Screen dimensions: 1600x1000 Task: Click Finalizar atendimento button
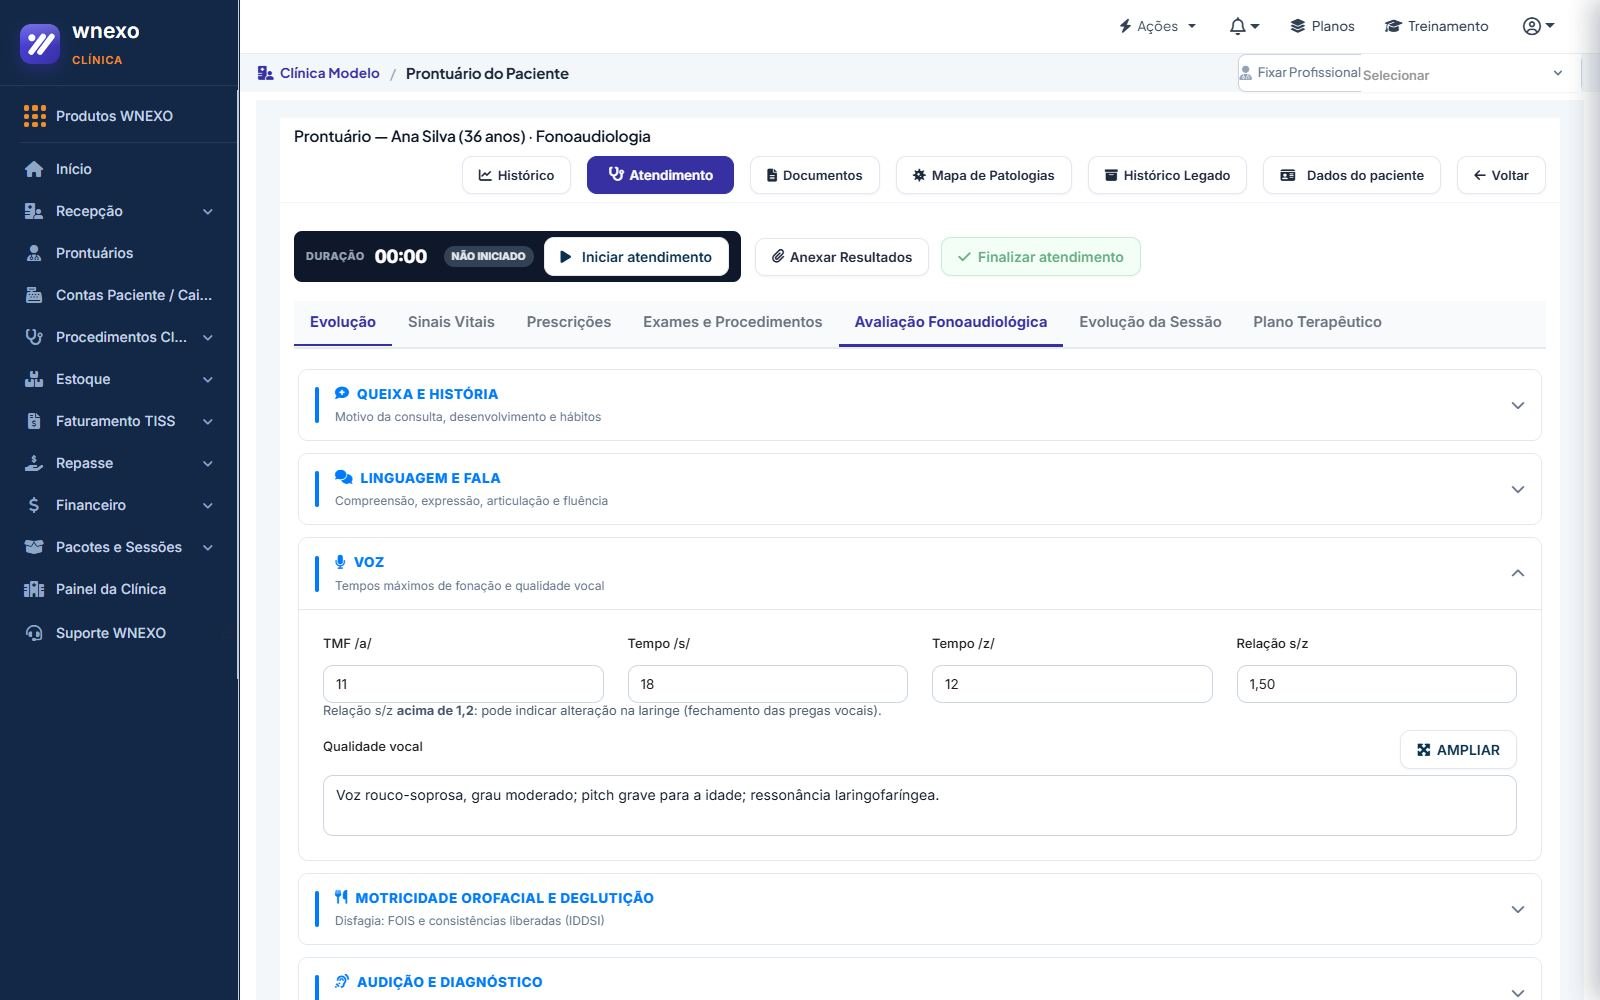[1040, 257]
